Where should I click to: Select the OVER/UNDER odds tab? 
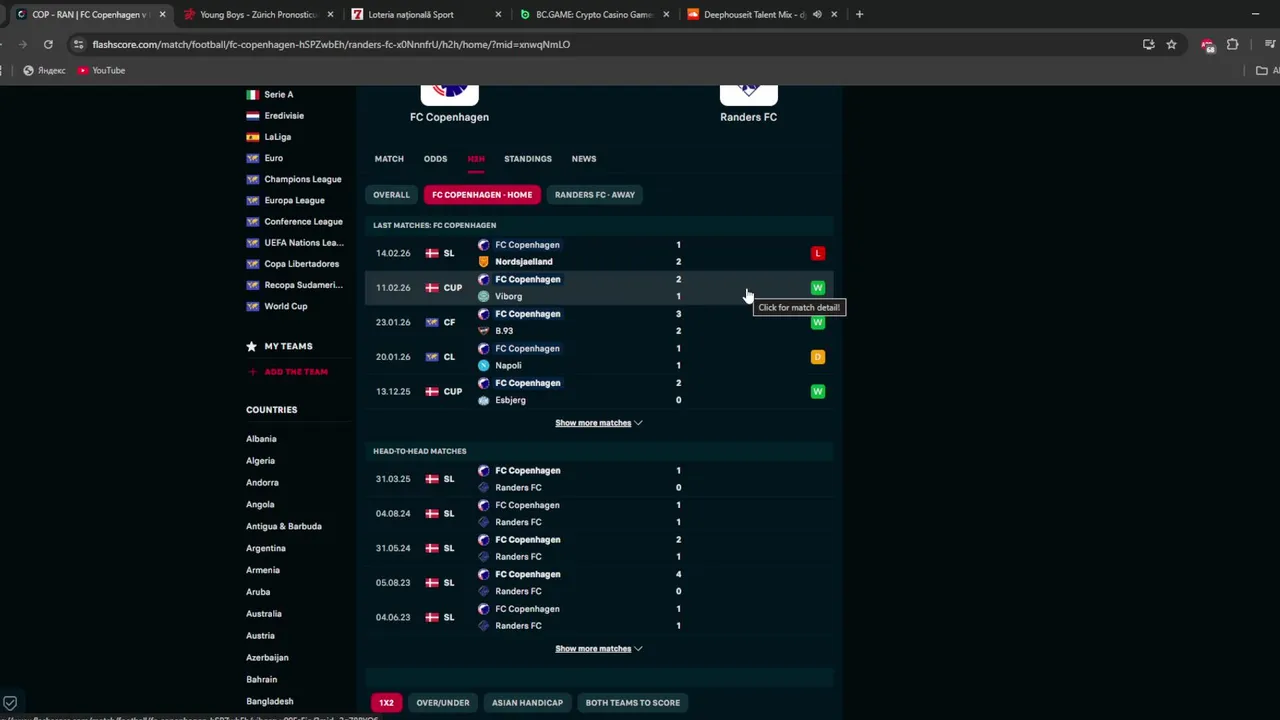pos(443,703)
